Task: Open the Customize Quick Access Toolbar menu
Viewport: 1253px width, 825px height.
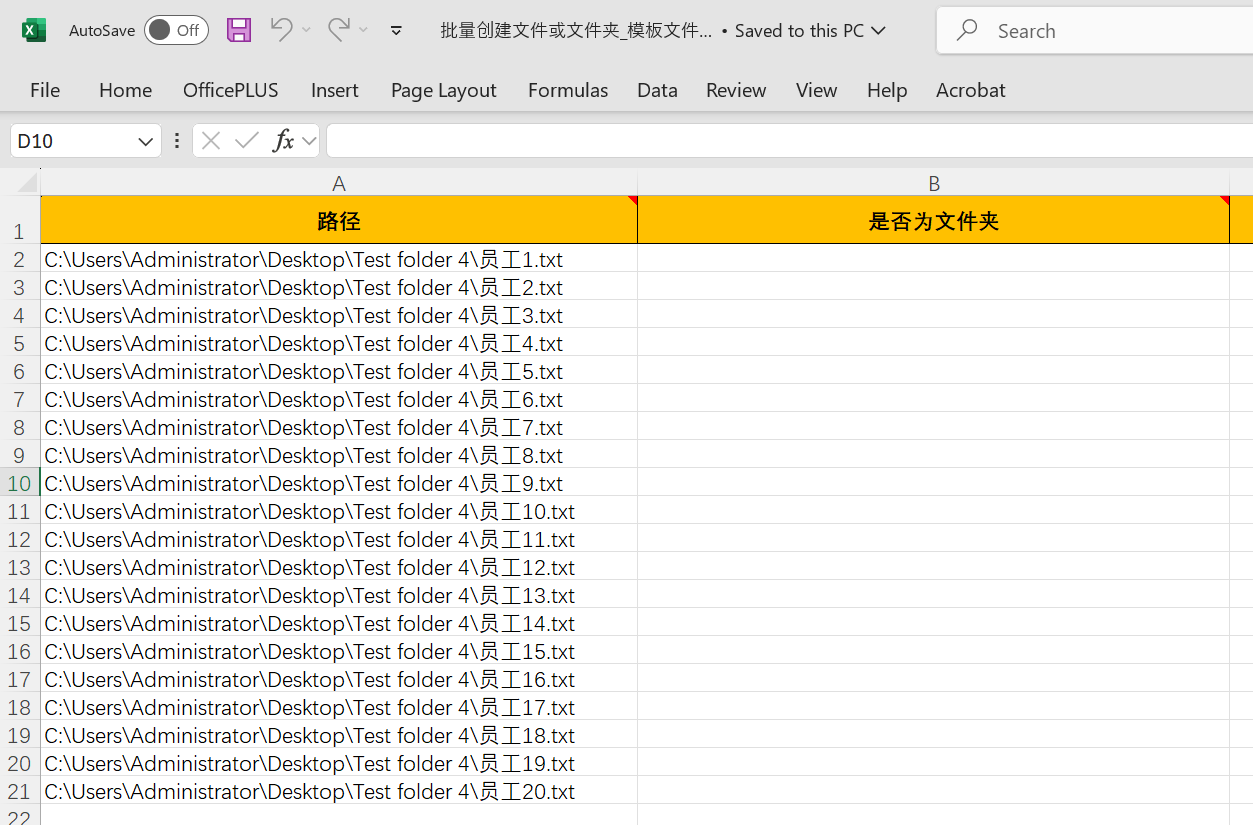Action: (396, 30)
